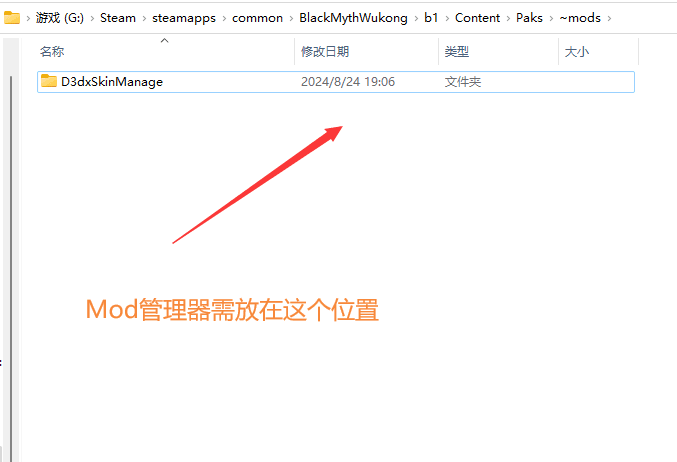
Task: Select the D3dxSkinManage folder icon
Action: click(x=49, y=82)
